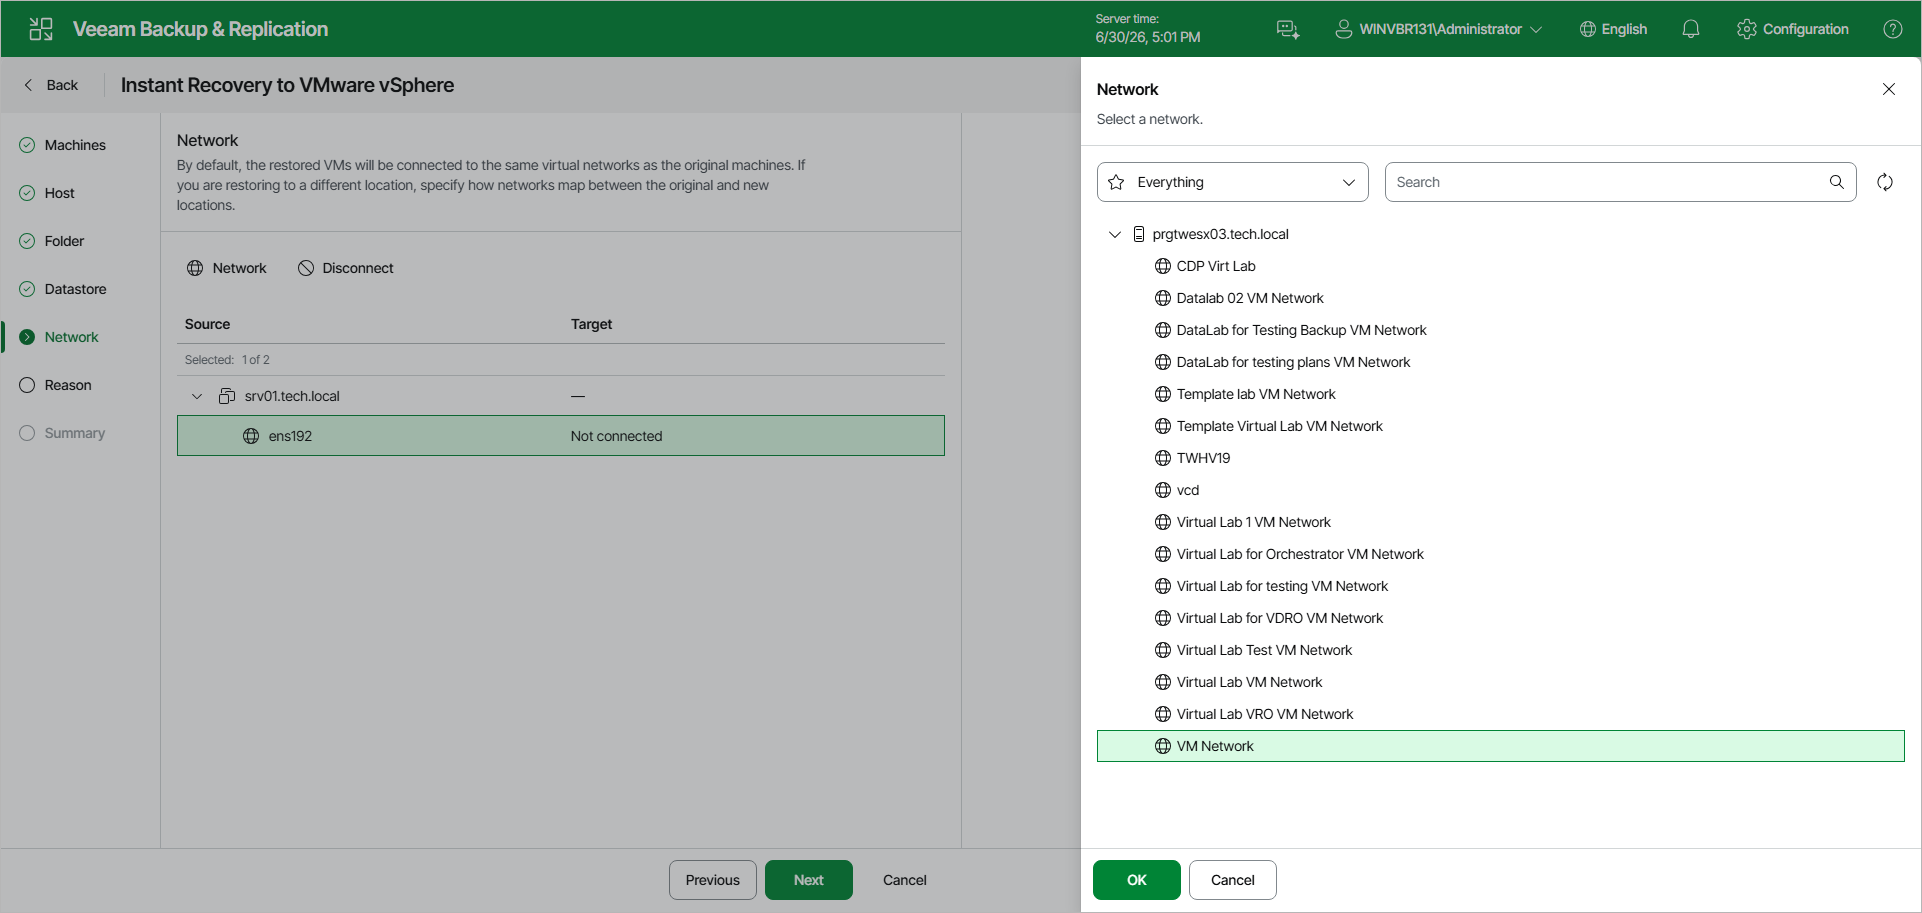1922x913 pixels.
Task: Cancel the recovery wizard
Action: [x=905, y=880]
